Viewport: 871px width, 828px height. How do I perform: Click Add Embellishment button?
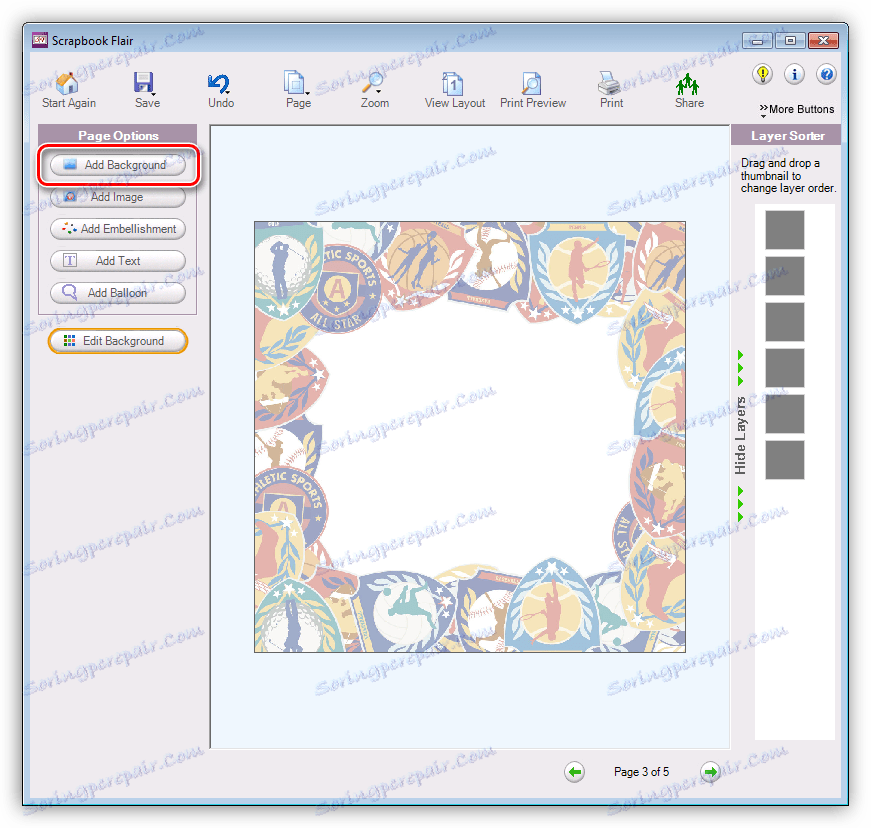click(118, 229)
